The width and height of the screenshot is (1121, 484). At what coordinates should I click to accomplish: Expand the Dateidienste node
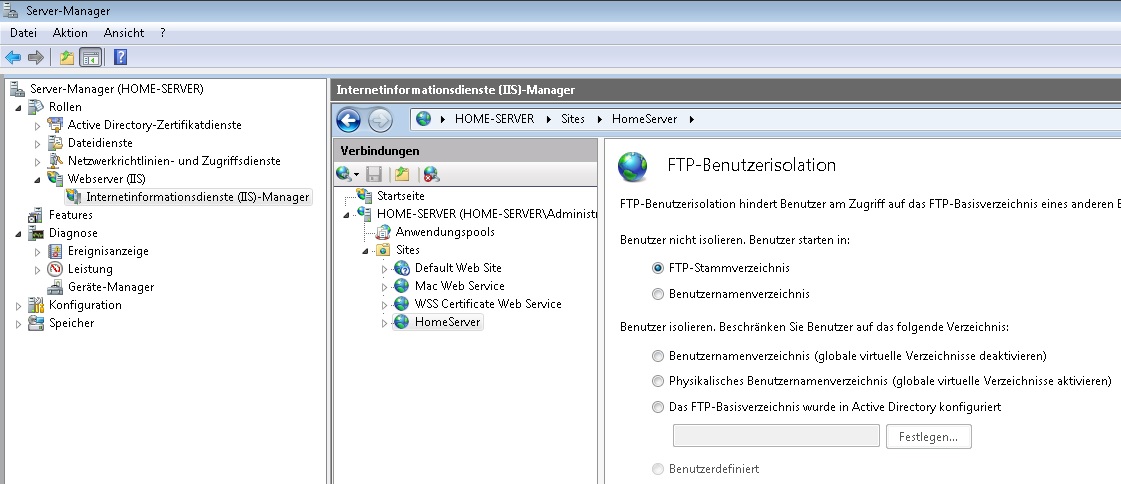click(x=38, y=143)
